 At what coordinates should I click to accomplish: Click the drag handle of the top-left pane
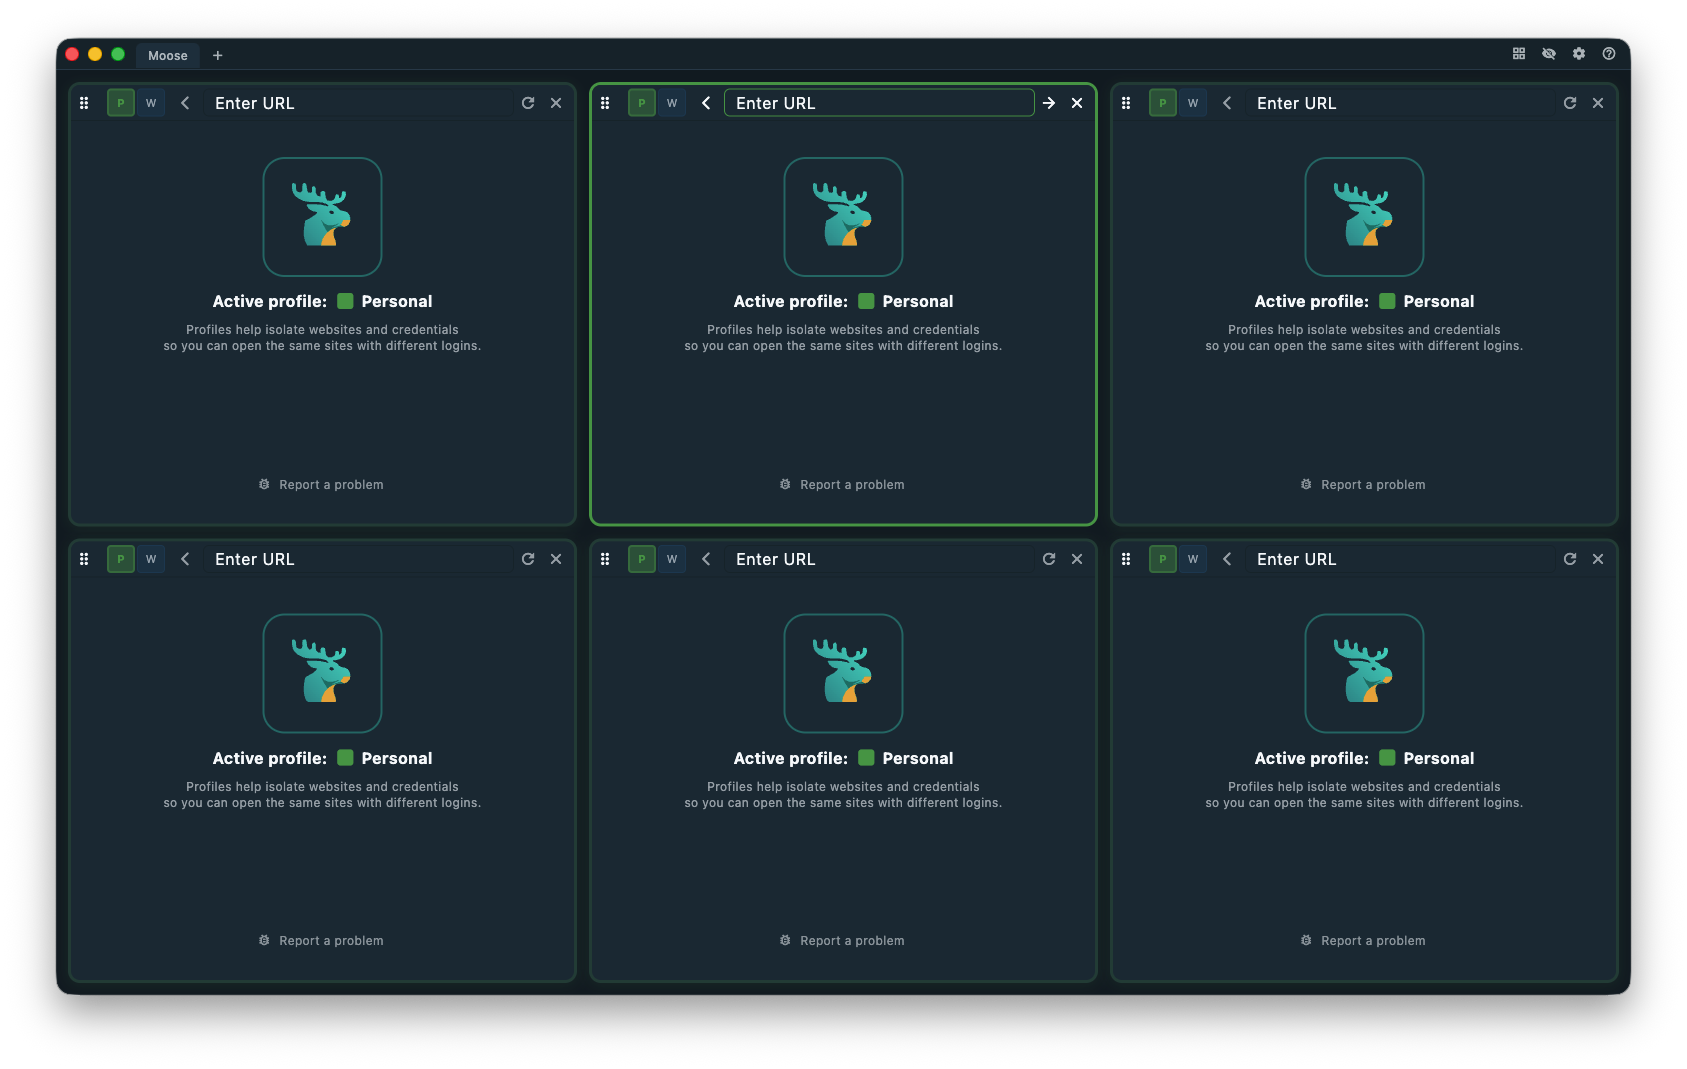84,102
